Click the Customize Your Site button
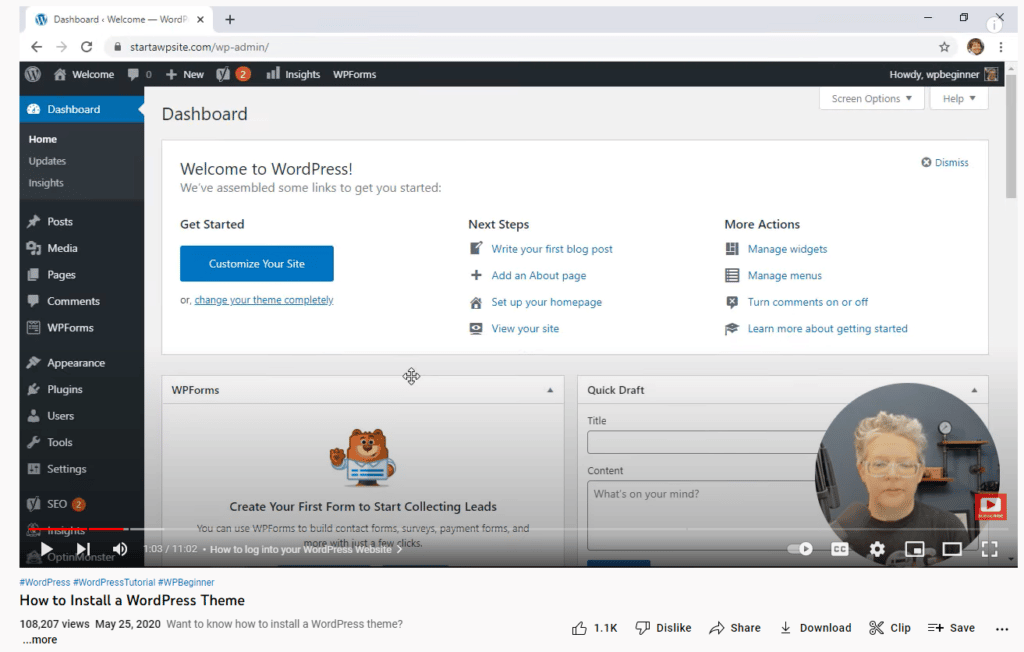 (x=257, y=264)
